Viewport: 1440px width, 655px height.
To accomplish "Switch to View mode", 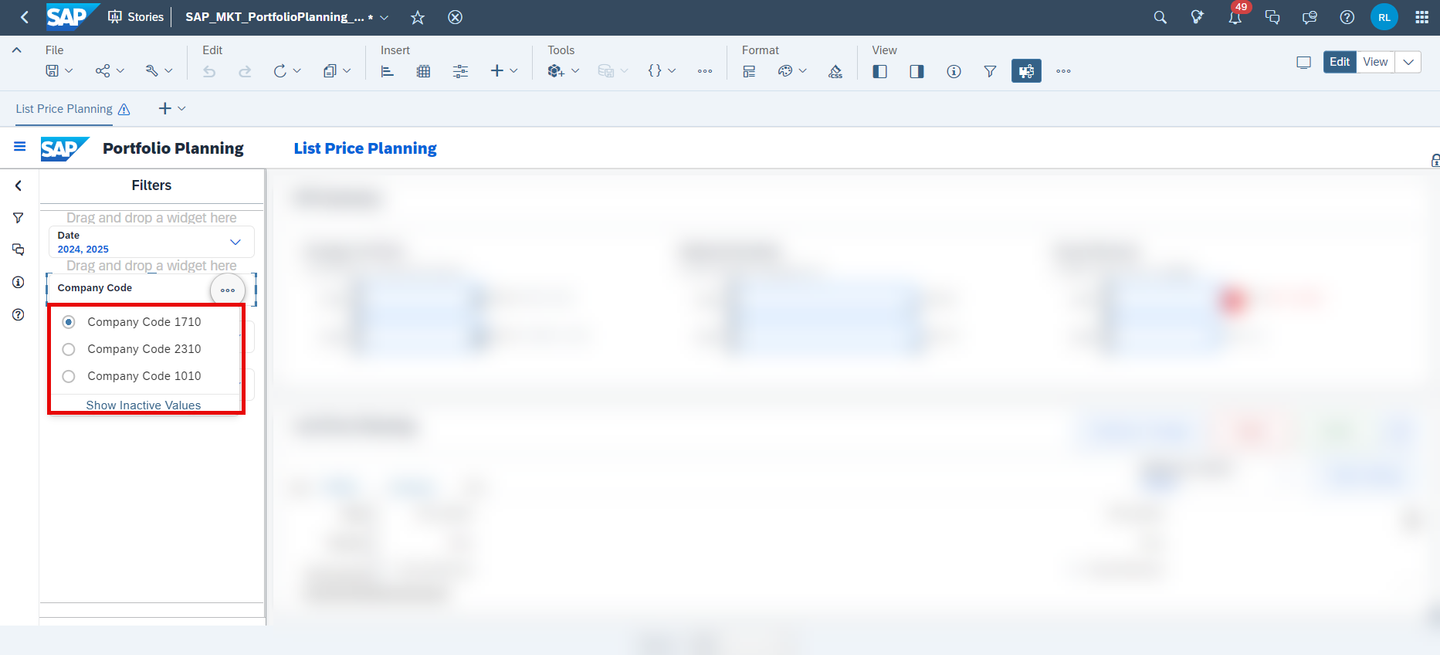I will pos(1375,62).
